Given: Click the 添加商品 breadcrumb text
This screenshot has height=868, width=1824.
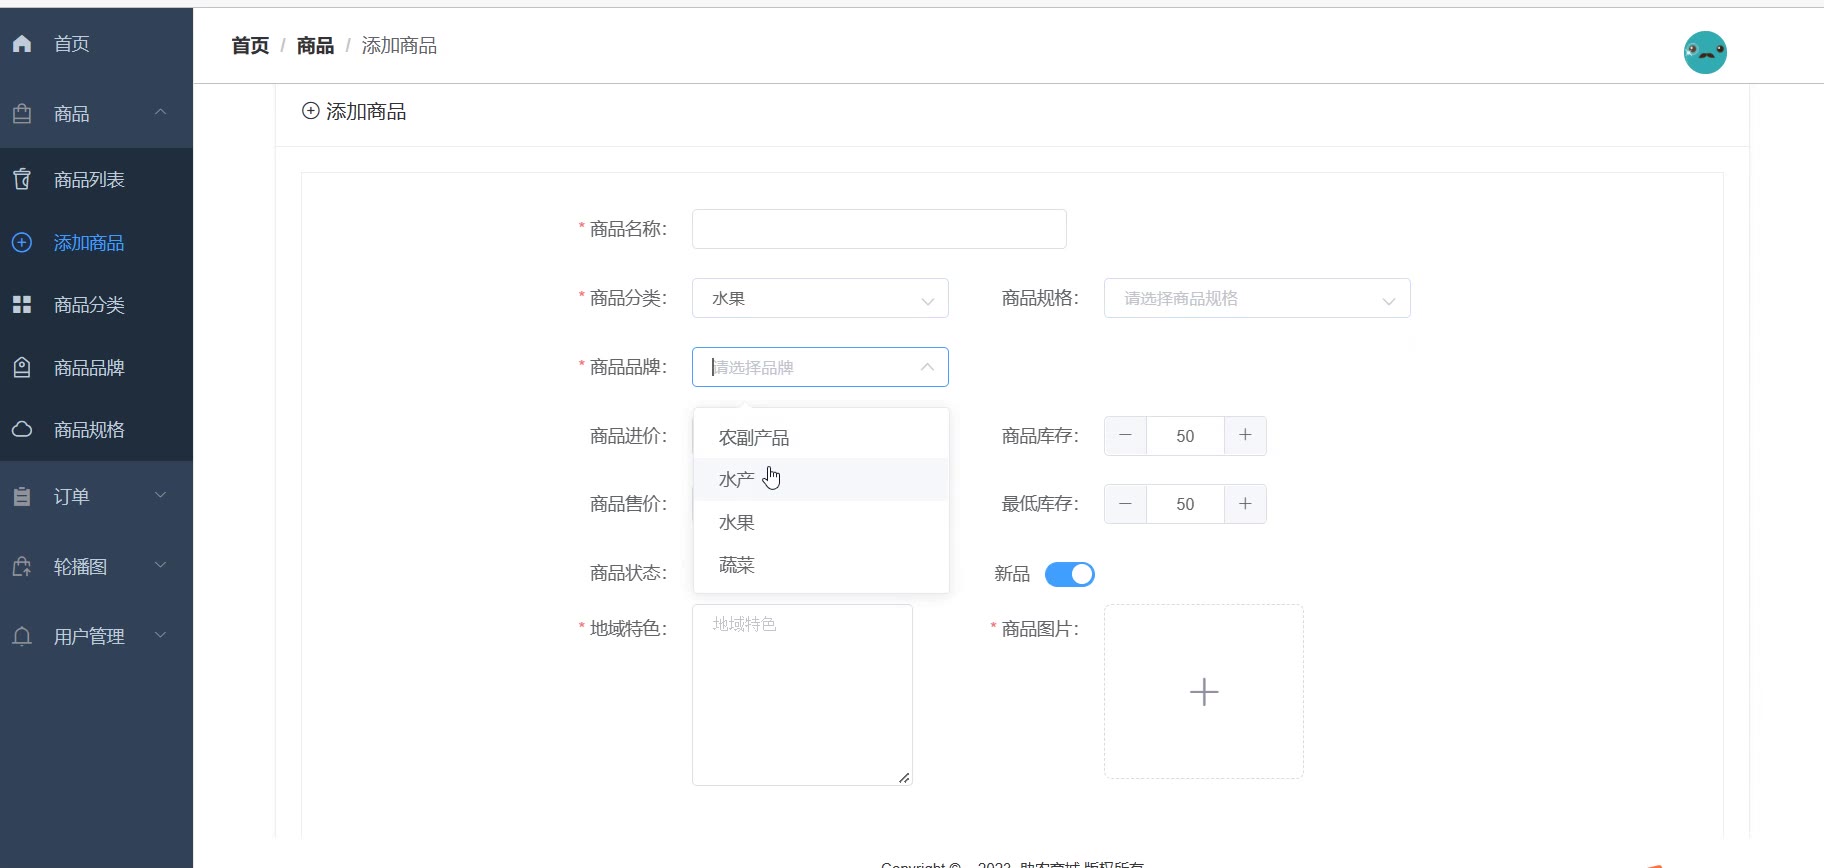Looking at the screenshot, I should click(x=399, y=46).
